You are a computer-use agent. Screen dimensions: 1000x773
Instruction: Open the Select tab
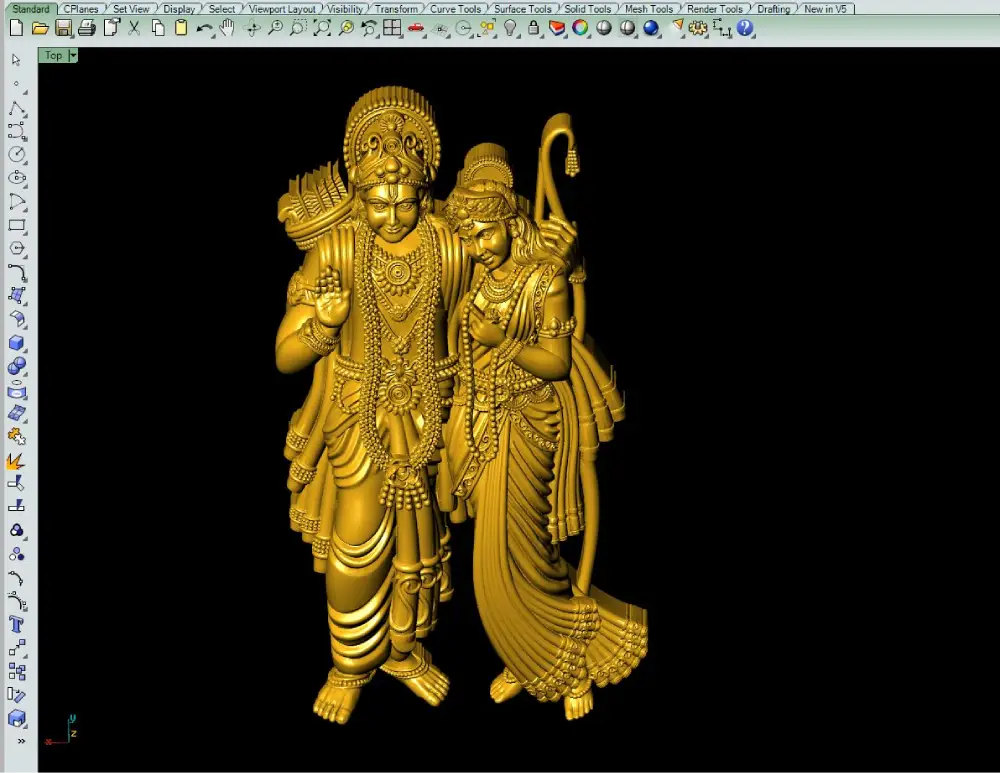tap(221, 9)
